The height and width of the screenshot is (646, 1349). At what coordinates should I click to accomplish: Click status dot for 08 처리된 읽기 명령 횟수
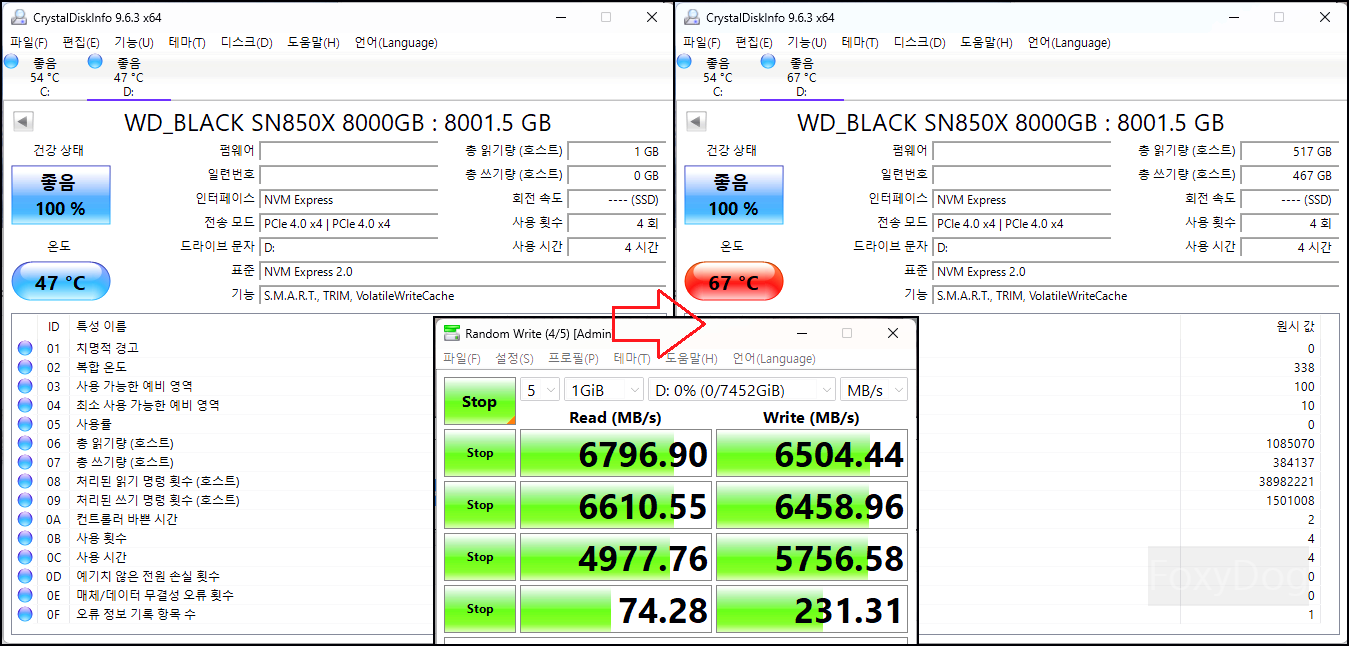[25, 481]
